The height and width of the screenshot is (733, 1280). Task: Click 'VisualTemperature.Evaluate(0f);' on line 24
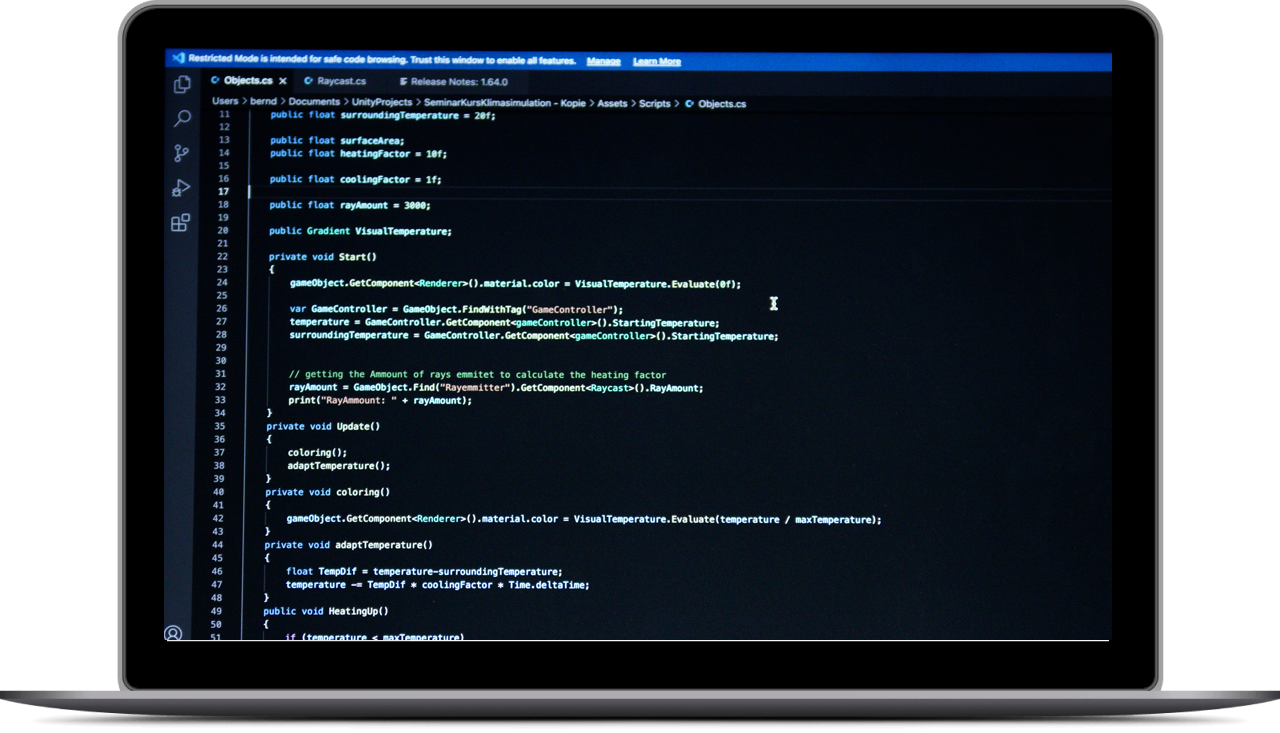pos(658,283)
